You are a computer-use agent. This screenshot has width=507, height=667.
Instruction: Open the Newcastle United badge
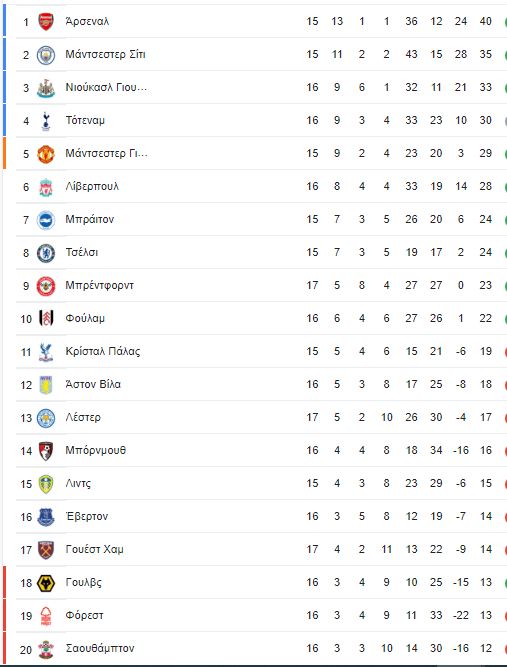pos(46,88)
